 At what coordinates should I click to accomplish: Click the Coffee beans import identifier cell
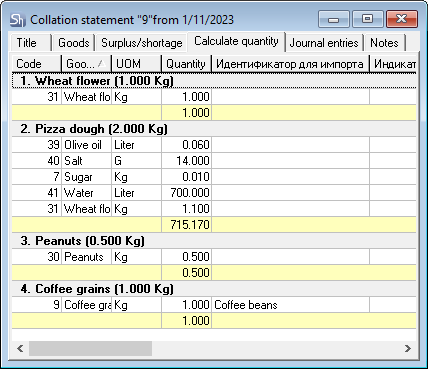[x=291, y=305]
